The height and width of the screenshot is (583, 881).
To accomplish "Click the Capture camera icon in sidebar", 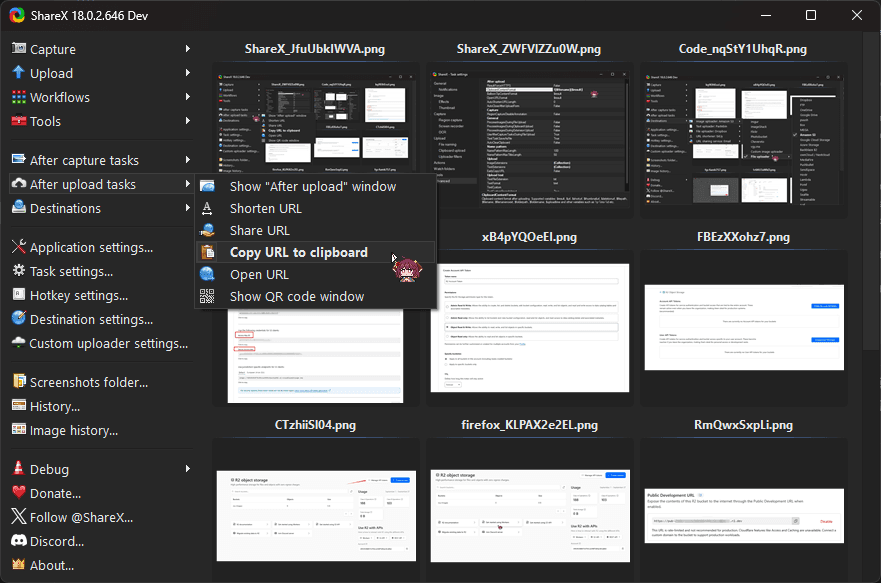I will pos(18,49).
